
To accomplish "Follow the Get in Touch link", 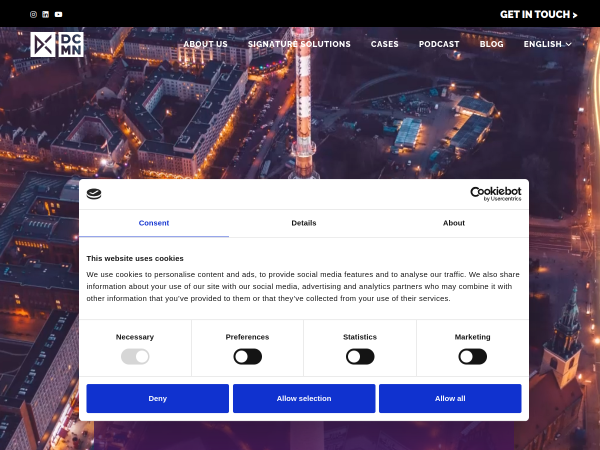I will tap(538, 15).
